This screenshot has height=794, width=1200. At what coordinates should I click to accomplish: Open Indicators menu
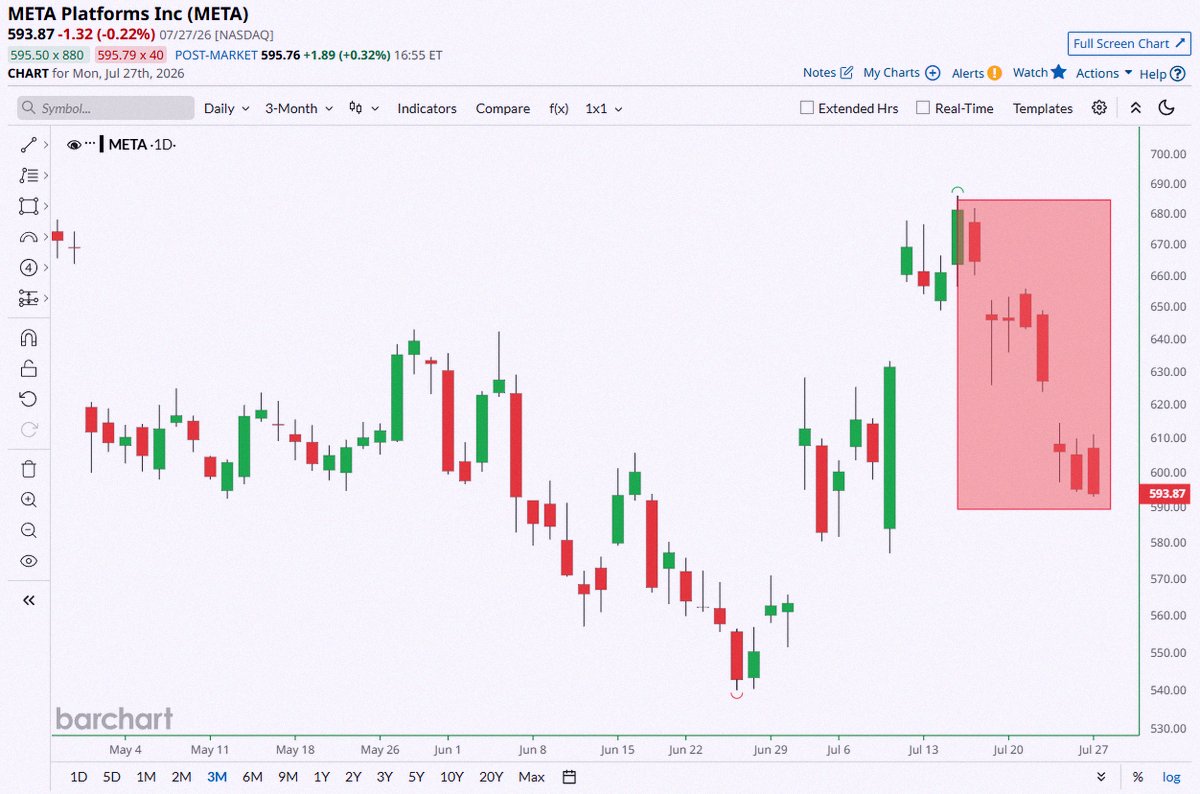click(x=427, y=108)
